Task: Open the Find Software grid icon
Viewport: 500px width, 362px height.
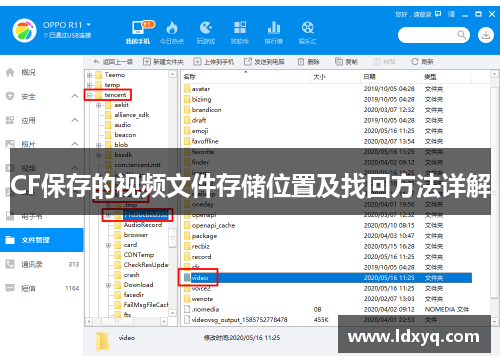Action: tap(240, 28)
